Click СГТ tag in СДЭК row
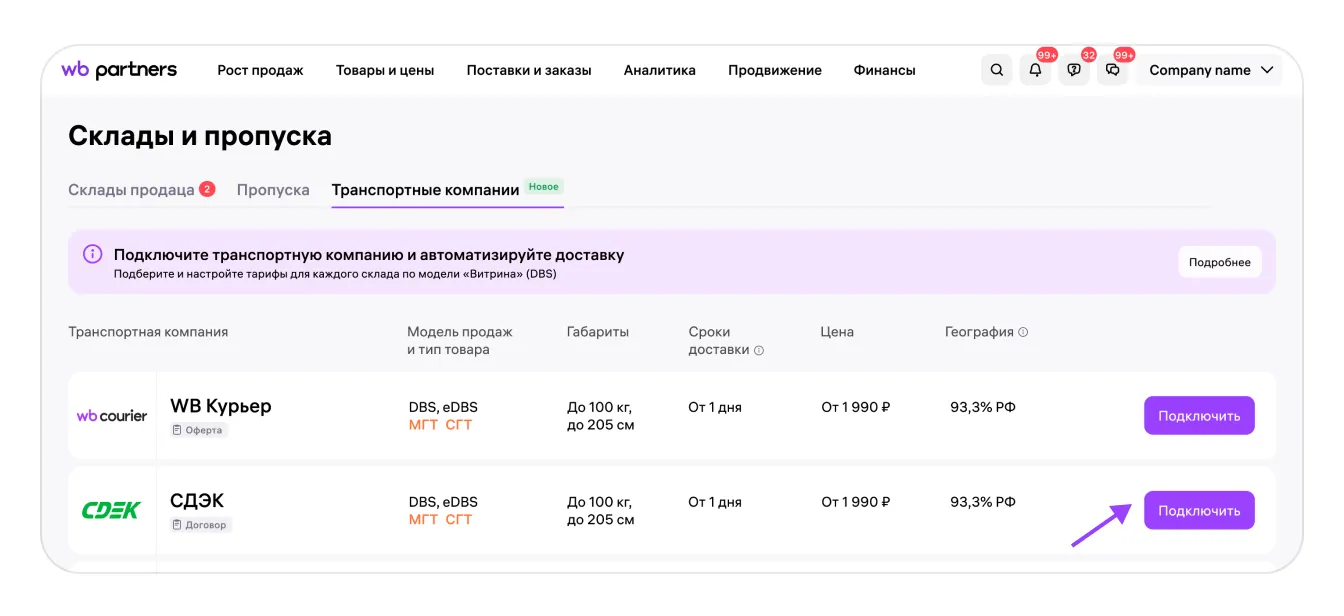The image size is (1344, 616). (459, 519)
